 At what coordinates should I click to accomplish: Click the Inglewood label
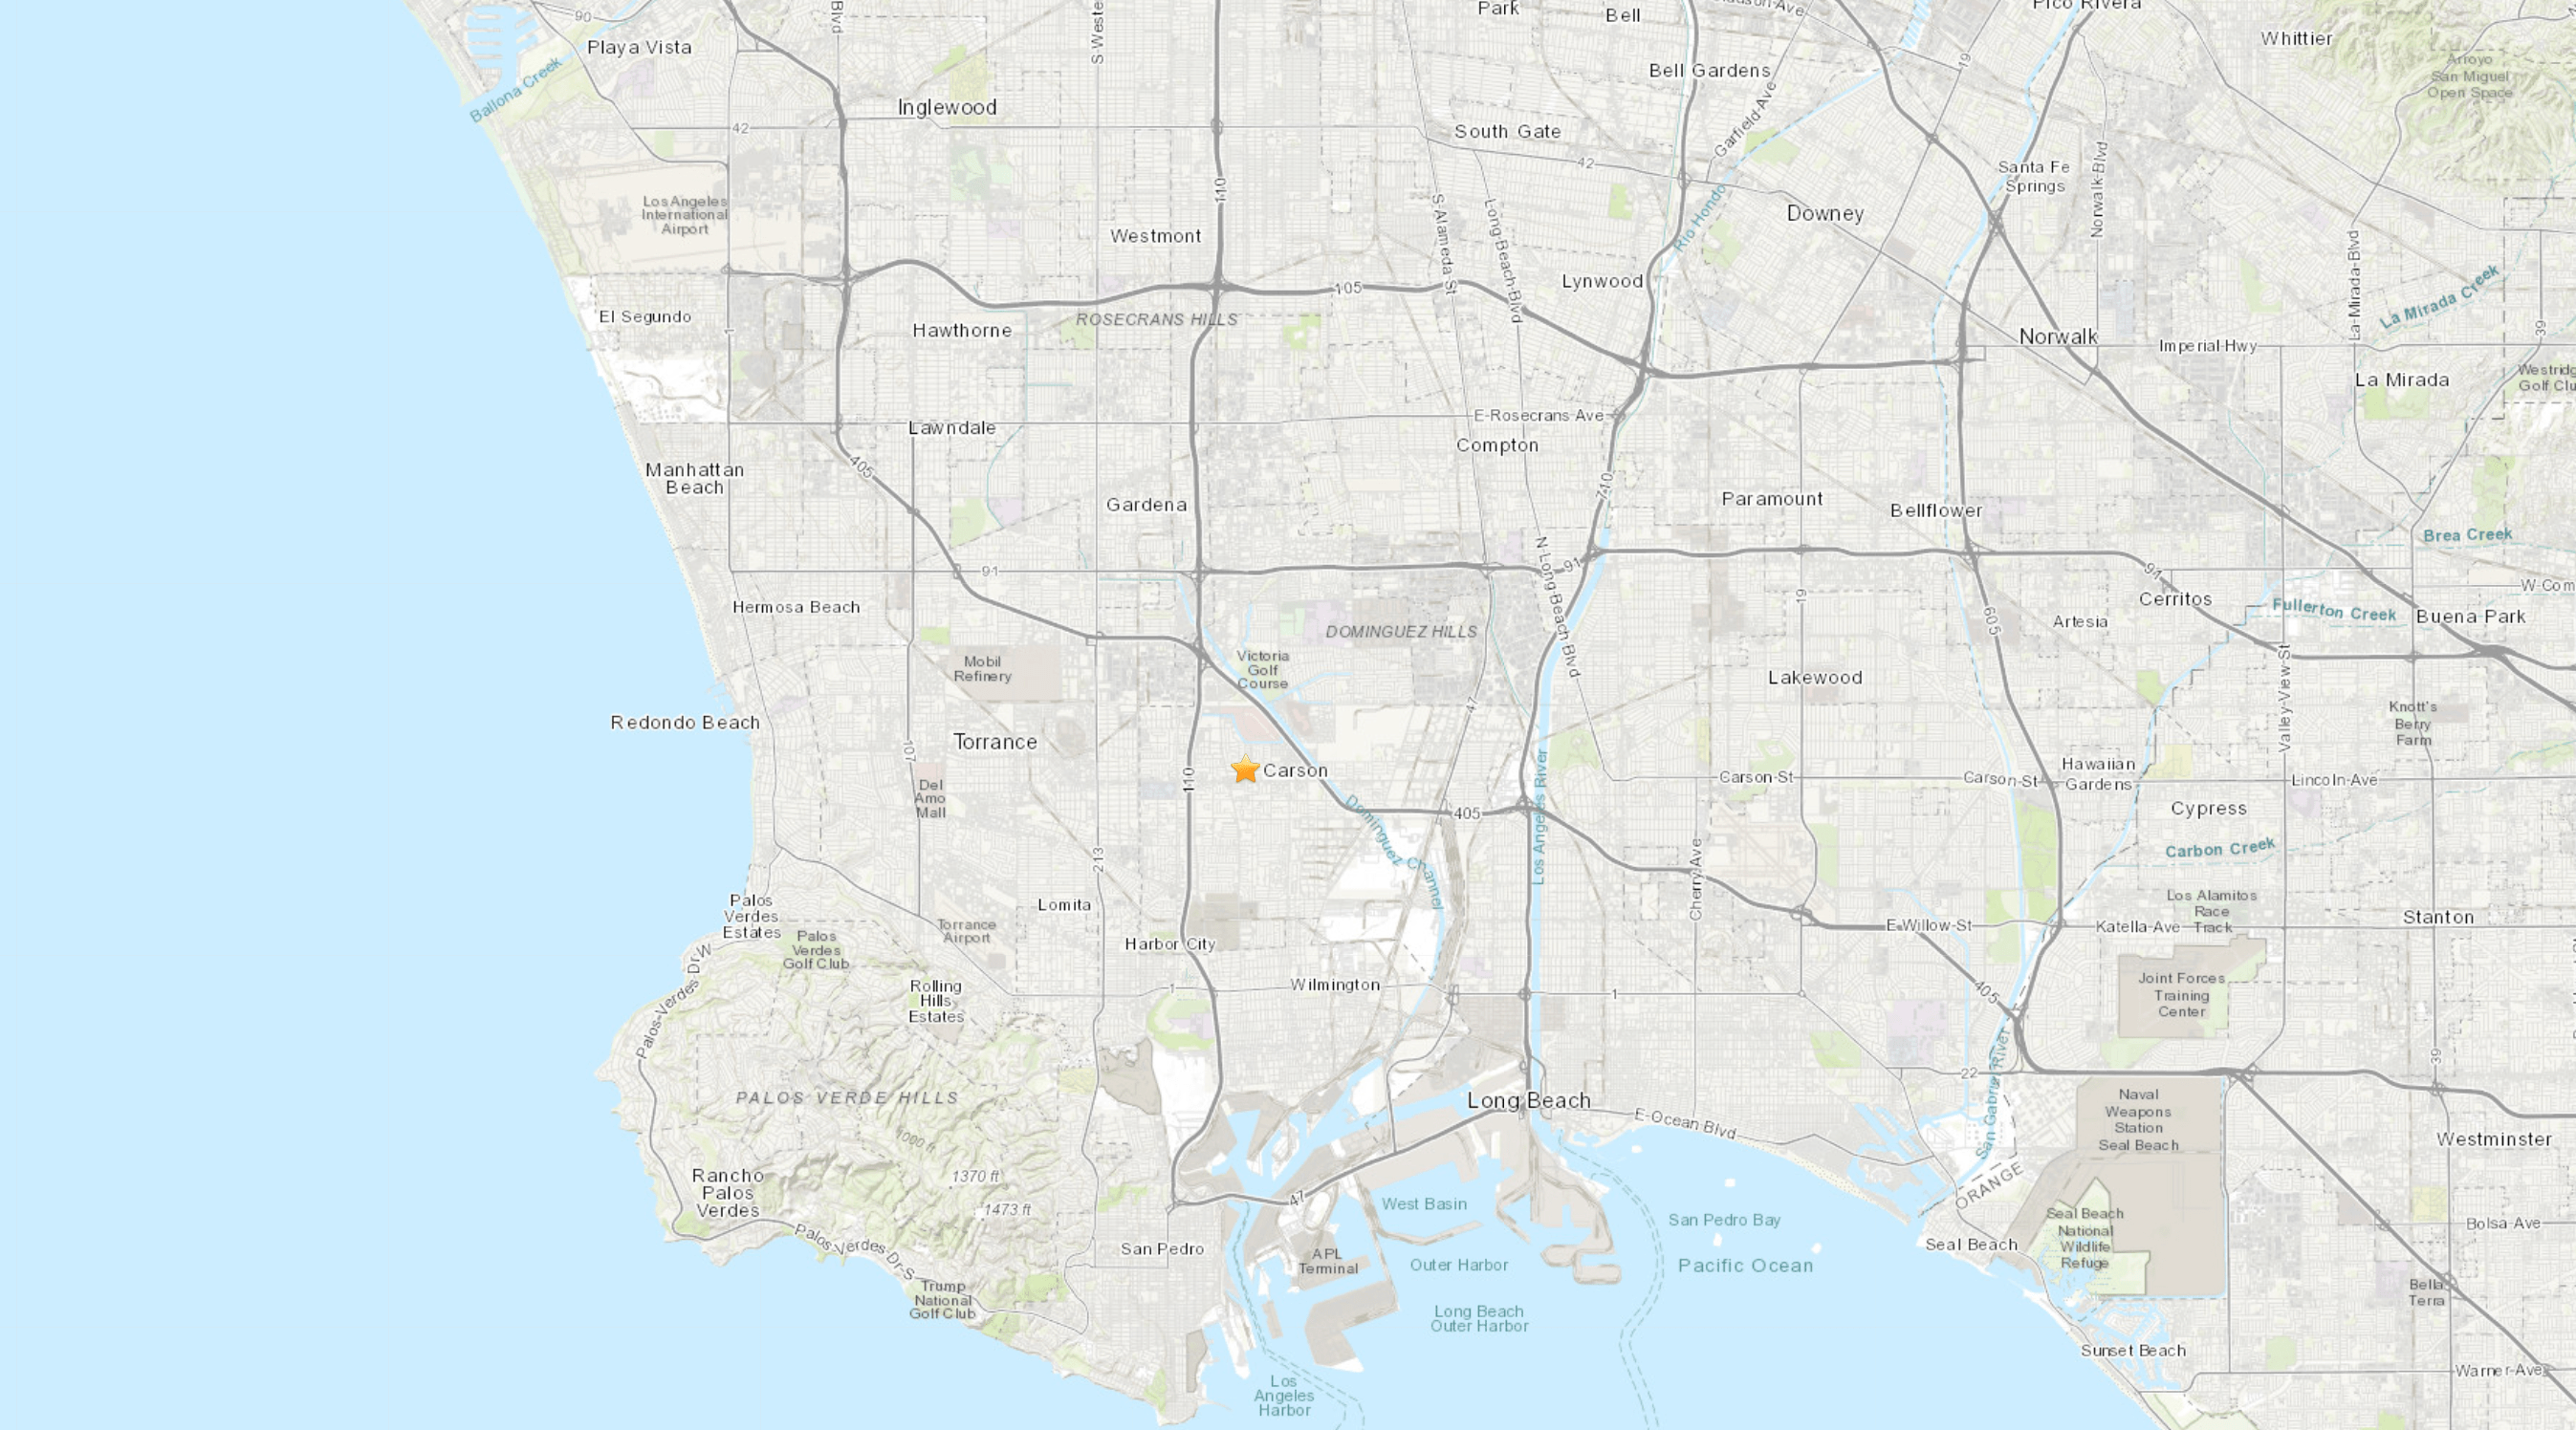coord(947,108)
